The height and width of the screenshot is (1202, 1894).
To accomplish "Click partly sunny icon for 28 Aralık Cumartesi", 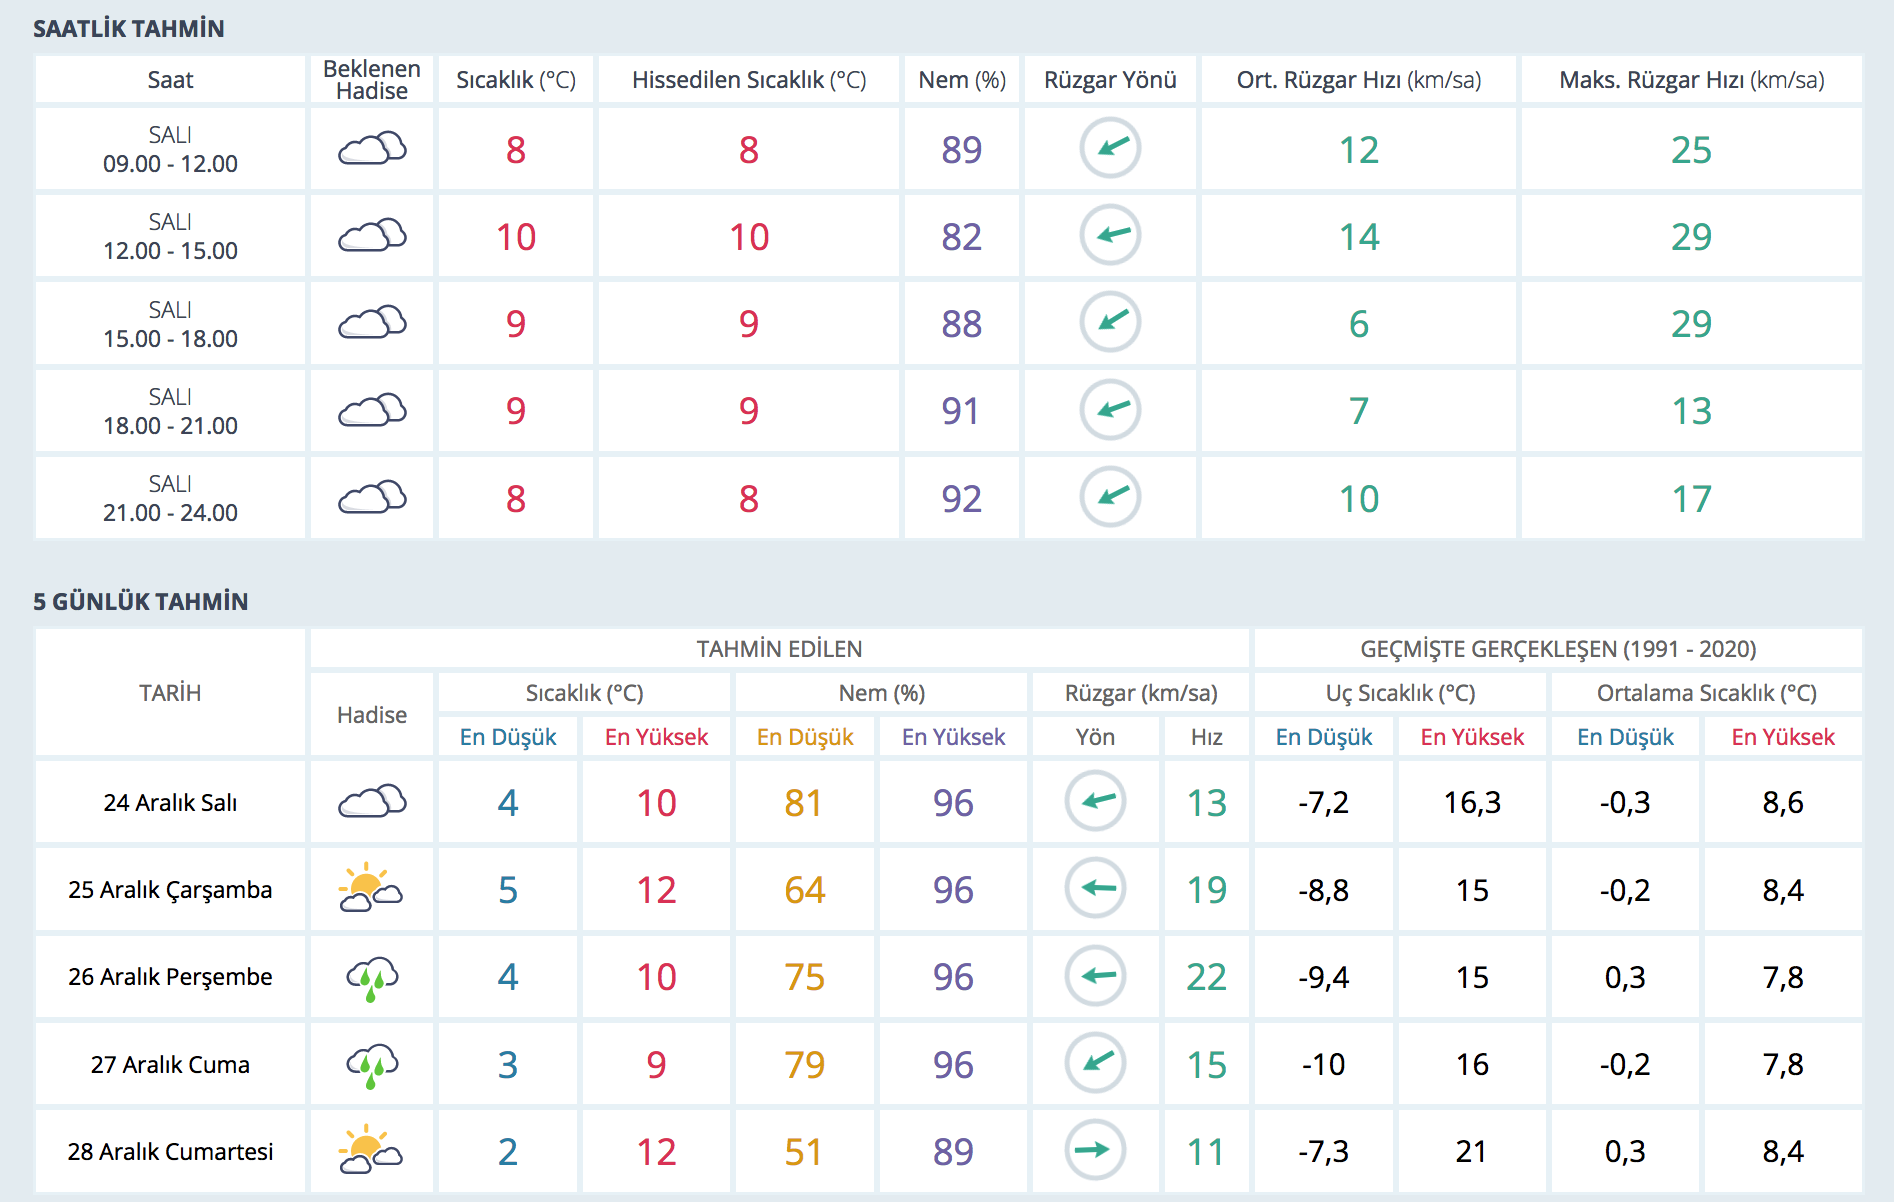I will point(371,1151).
